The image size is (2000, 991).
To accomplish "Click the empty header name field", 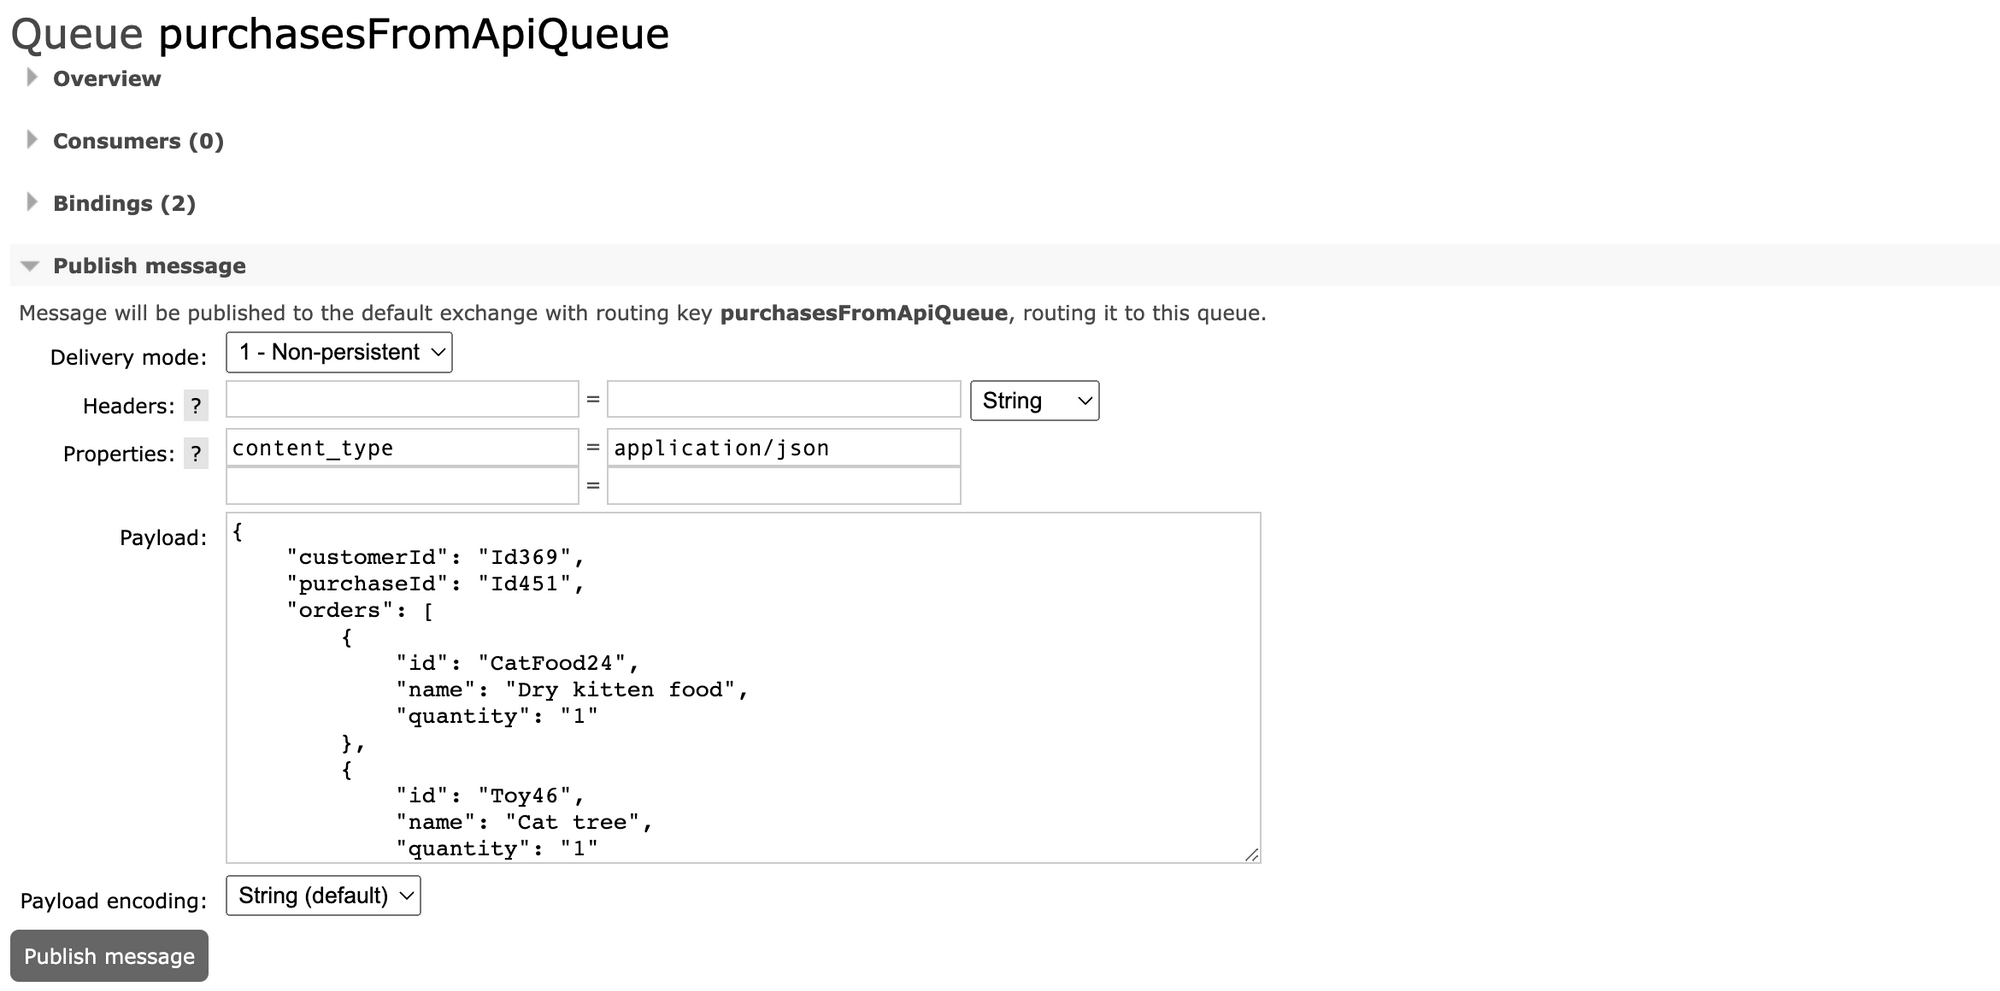I will coord(400,398).
